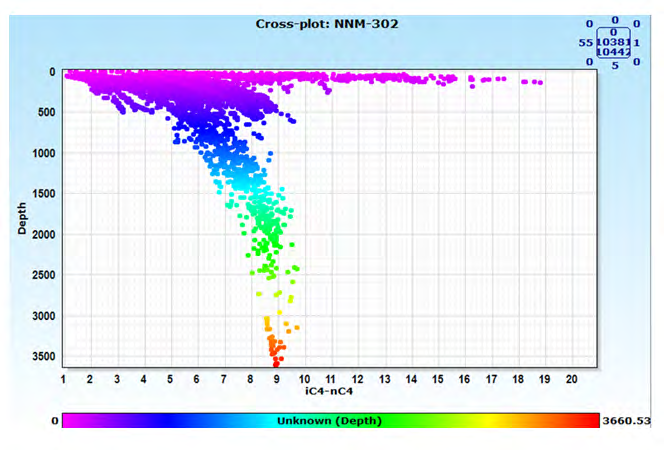Screen dimensions: 664x450
Task: Click the x-axis tick label '7'
Action: [224, 379]
